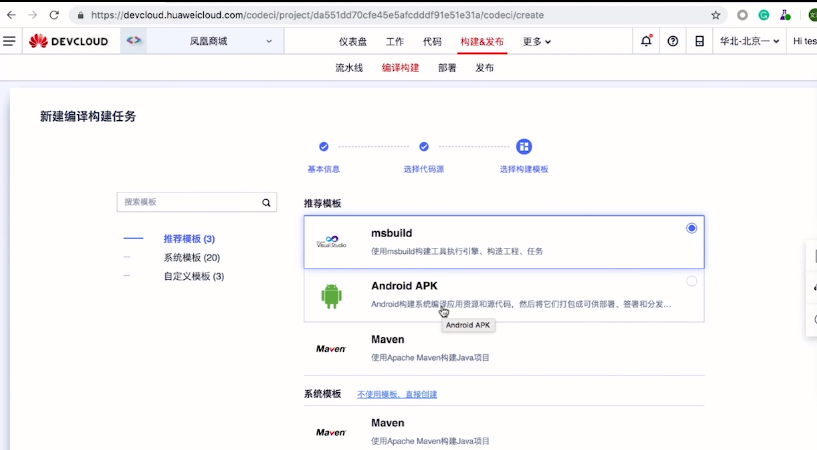Select the 系统模板 (20) category
The height and width of the screenshot is (450, 817).
pyautogui.click(x=192, y=258)
